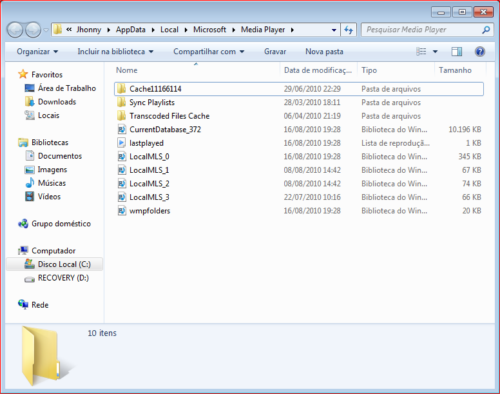Viewport: 500px width, 394px height.
Task: Open Downloads in the sidebar
Action: tap(57, 102)
